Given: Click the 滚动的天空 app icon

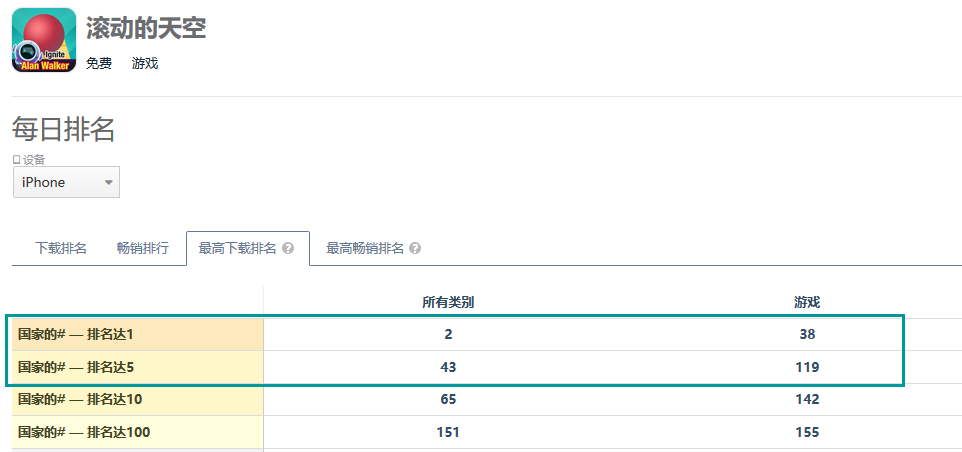Looking at the screenshot, I should click(x=44, y=40).
